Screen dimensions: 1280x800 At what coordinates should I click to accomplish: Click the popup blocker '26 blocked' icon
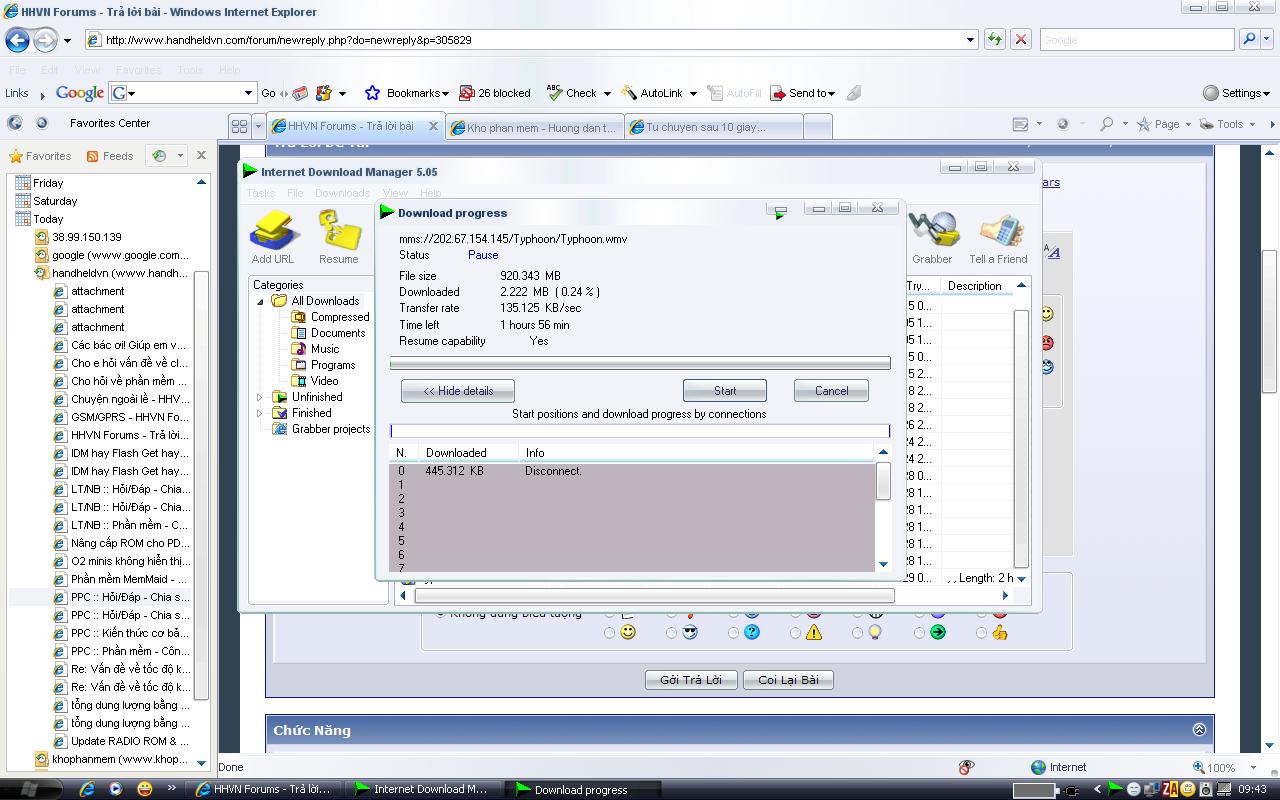[466, 93]
